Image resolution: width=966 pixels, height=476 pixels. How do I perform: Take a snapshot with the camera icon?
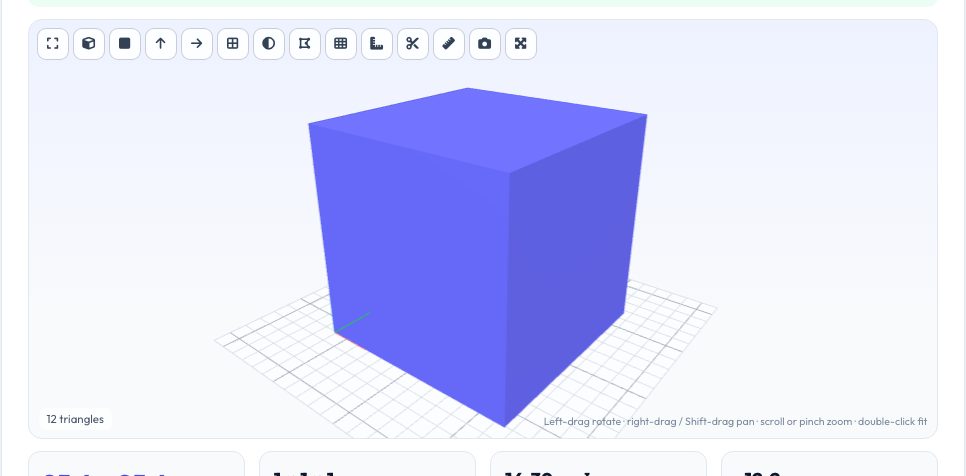click(485, 44)
